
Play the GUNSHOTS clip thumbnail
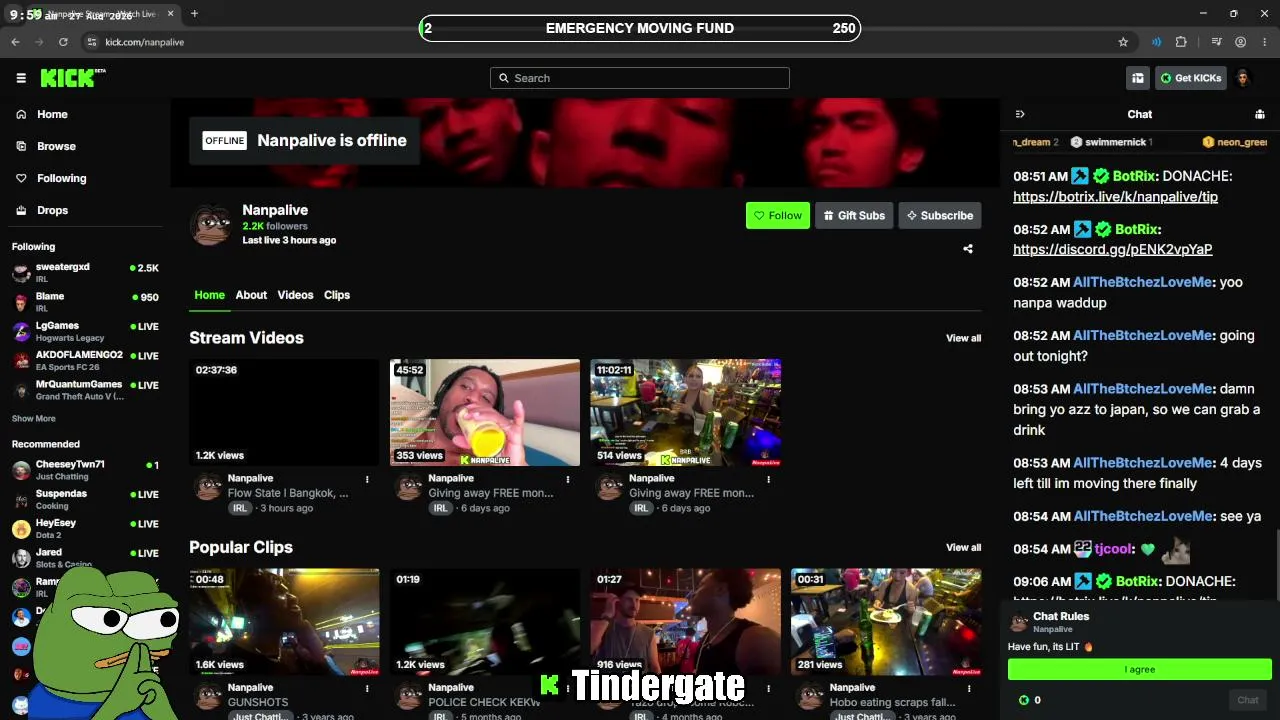click(285, 622)
